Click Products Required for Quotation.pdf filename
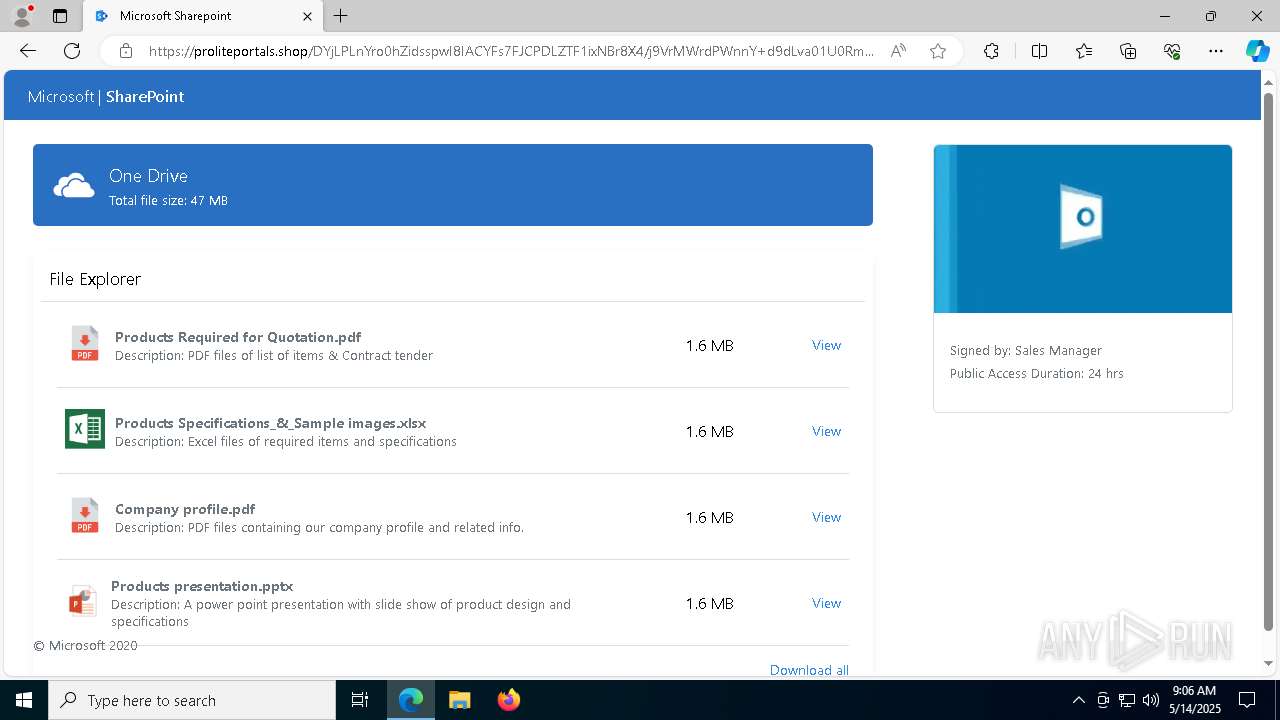1280x720 pixels. [x=238, y=337]
